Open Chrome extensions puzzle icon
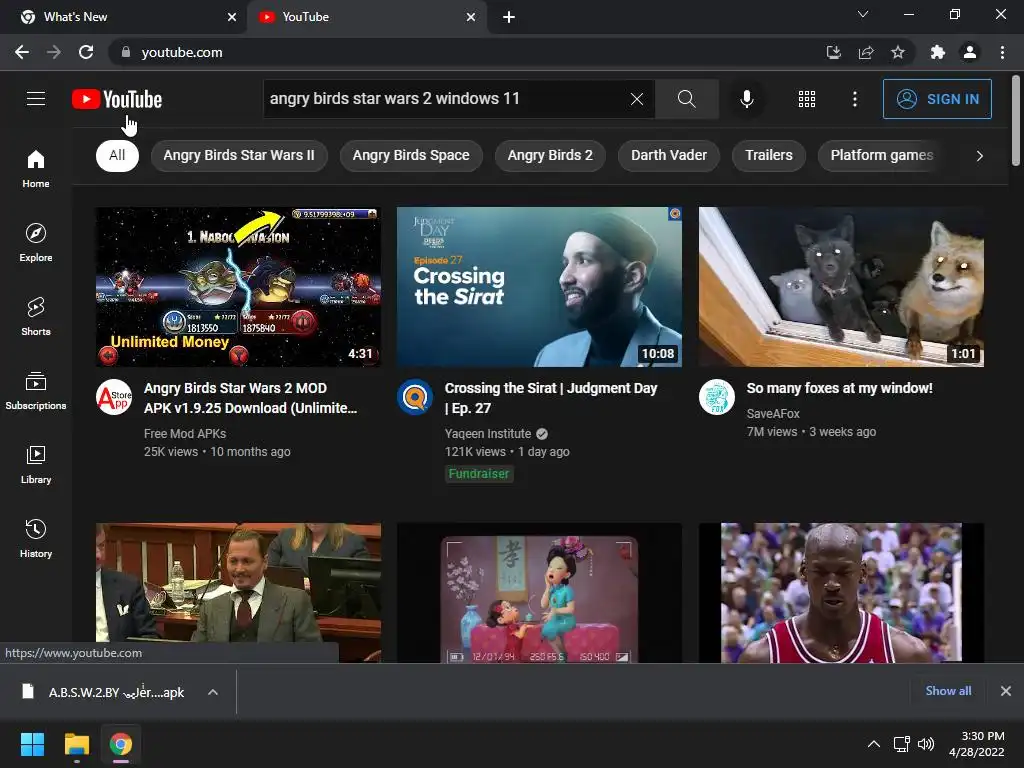Viewport: 1024px width, 768px height. (938, 52)
